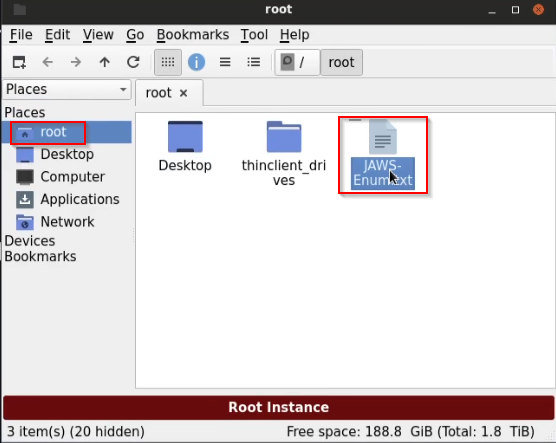The width and height of the screenshot is (556, 443).
Task: Open the Bookmarks menu
Action: [193, 35]
